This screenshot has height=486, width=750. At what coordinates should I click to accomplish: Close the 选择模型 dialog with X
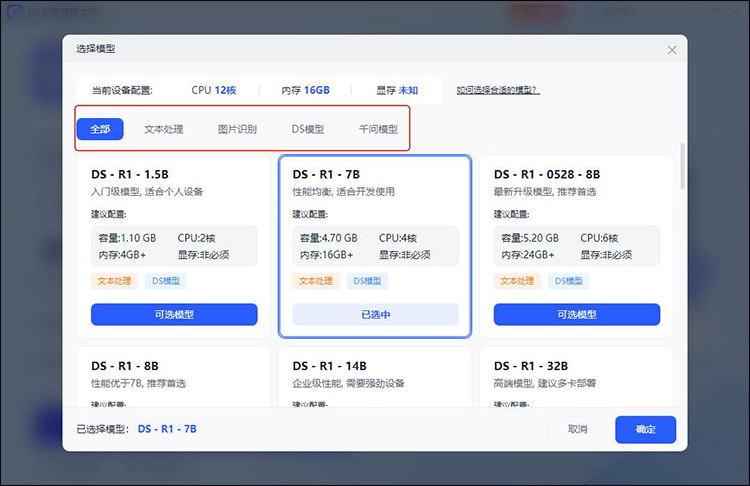click(672, 50)
